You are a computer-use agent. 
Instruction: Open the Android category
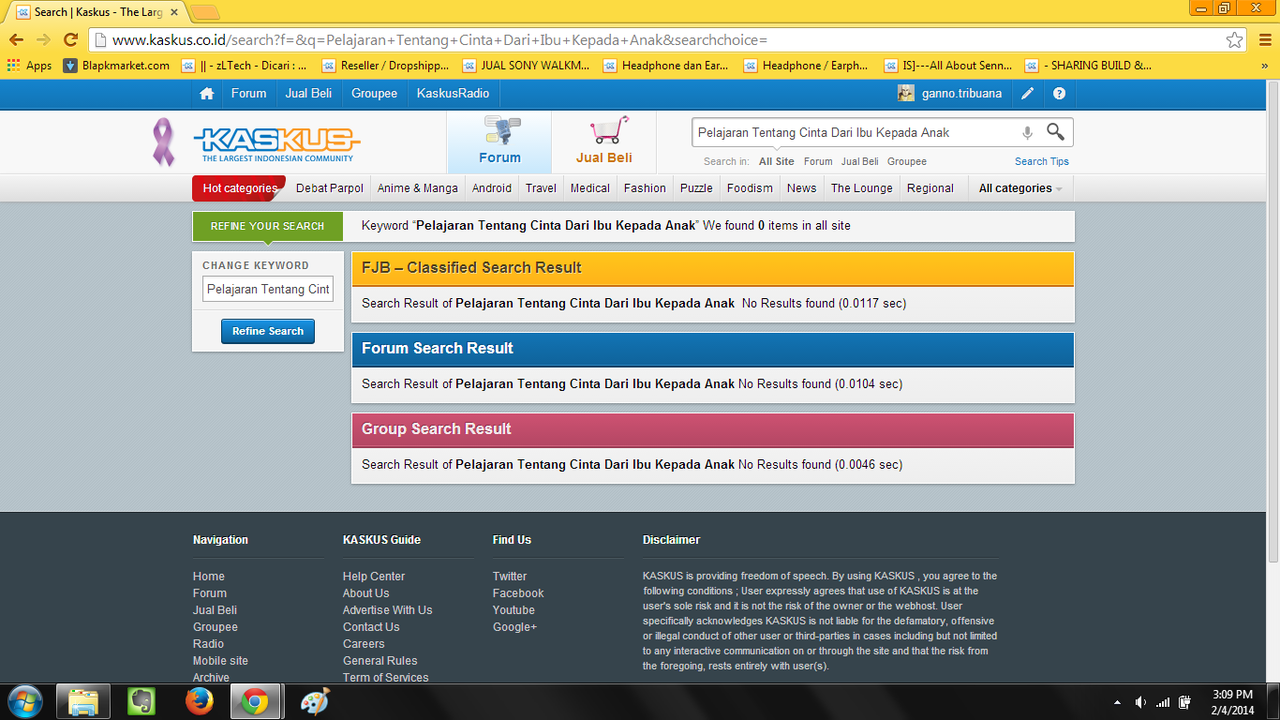click(x=492, y=188)
